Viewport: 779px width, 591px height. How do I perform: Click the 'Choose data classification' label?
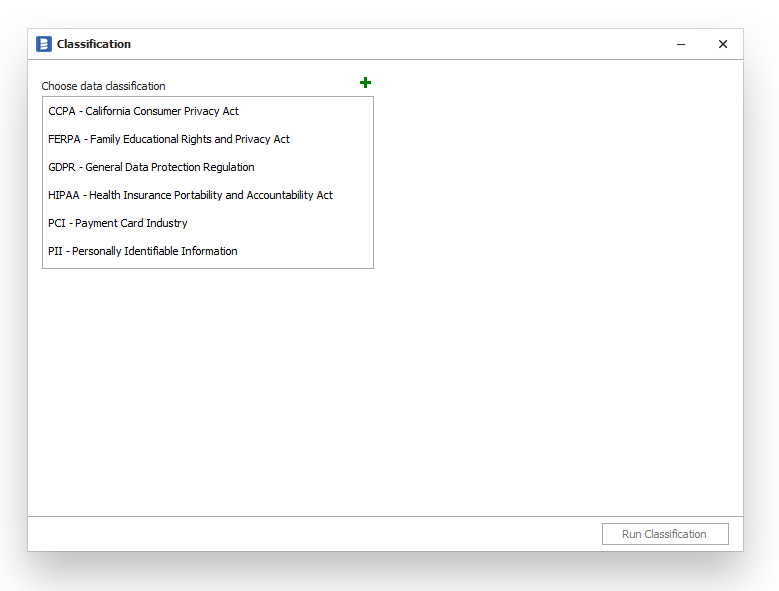click(103, 86)
